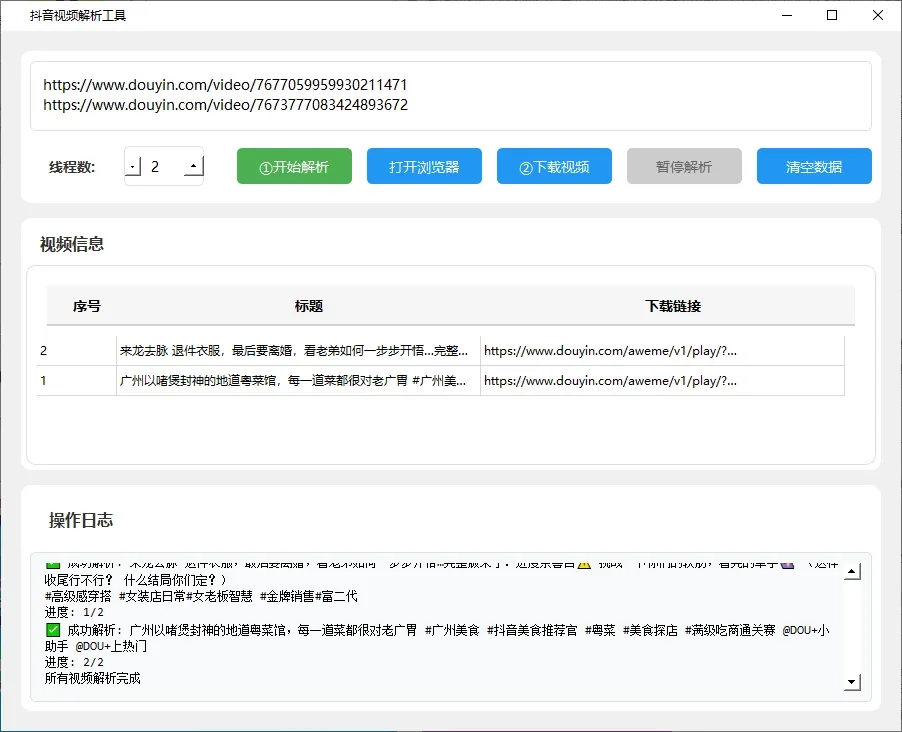Select URL ending in 30211471
Screen dimensions: 902x732
pos(225,85)
